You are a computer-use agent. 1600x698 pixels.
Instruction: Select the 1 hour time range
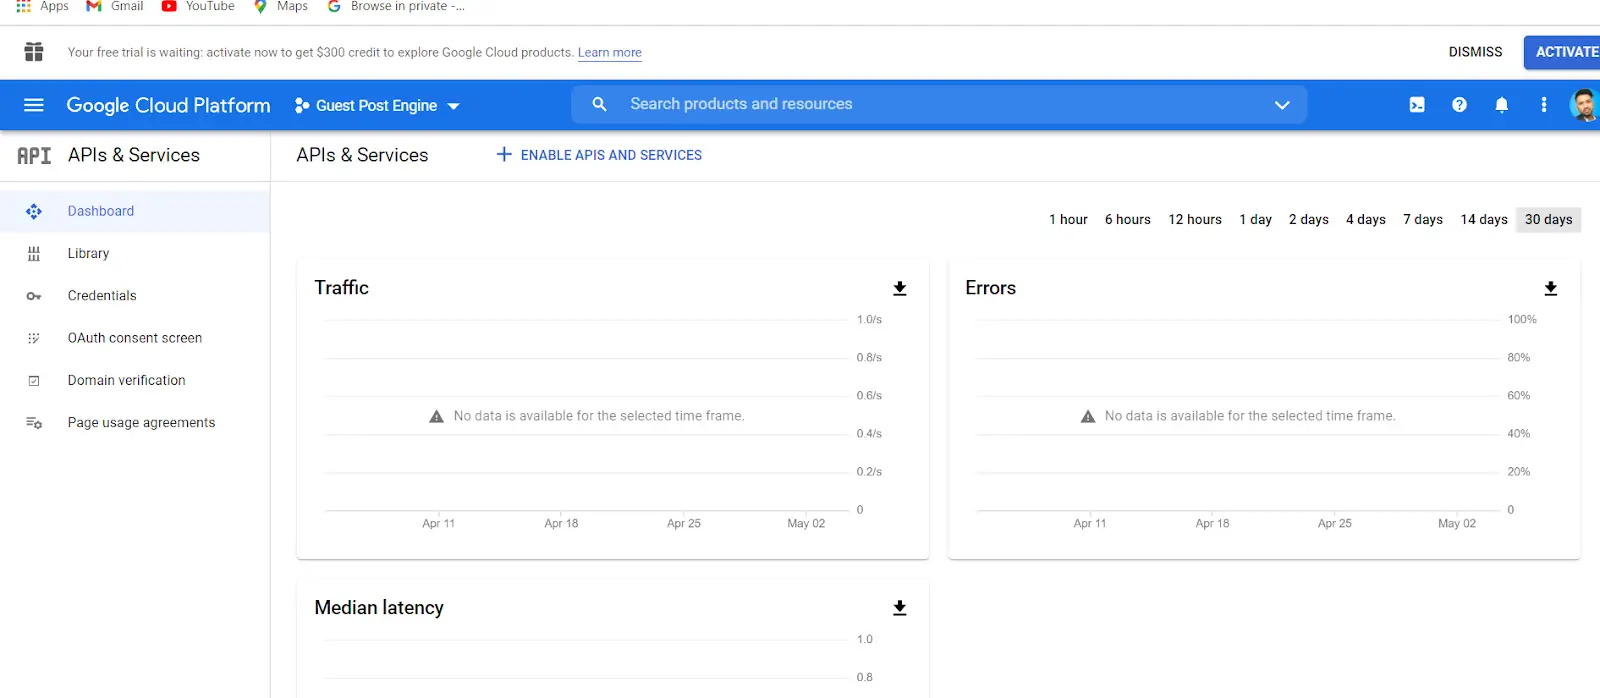[x=1068, y=220]
